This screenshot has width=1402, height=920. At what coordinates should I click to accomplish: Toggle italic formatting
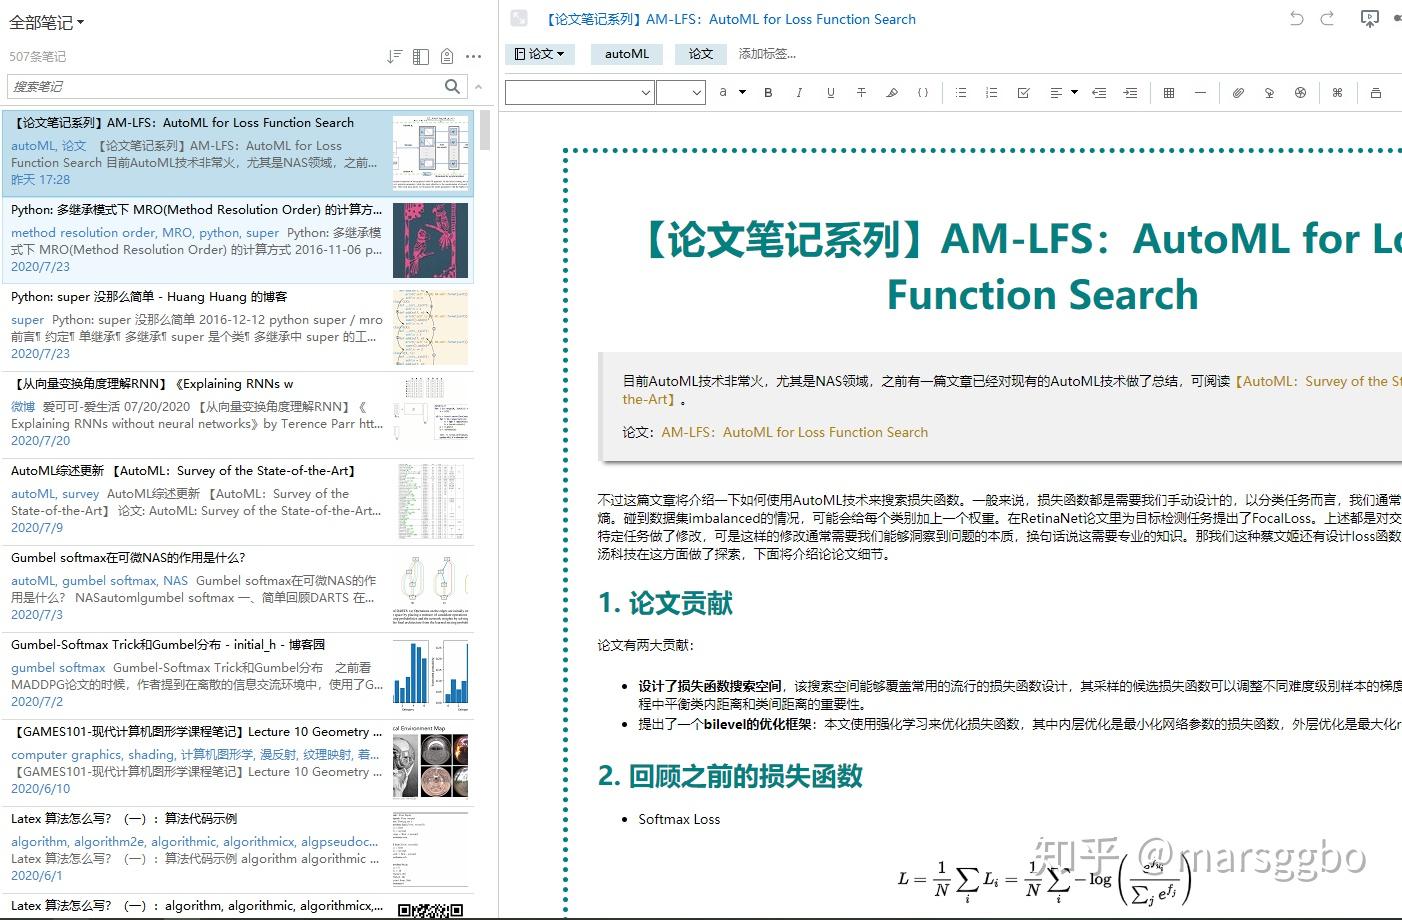coord(799,93)
